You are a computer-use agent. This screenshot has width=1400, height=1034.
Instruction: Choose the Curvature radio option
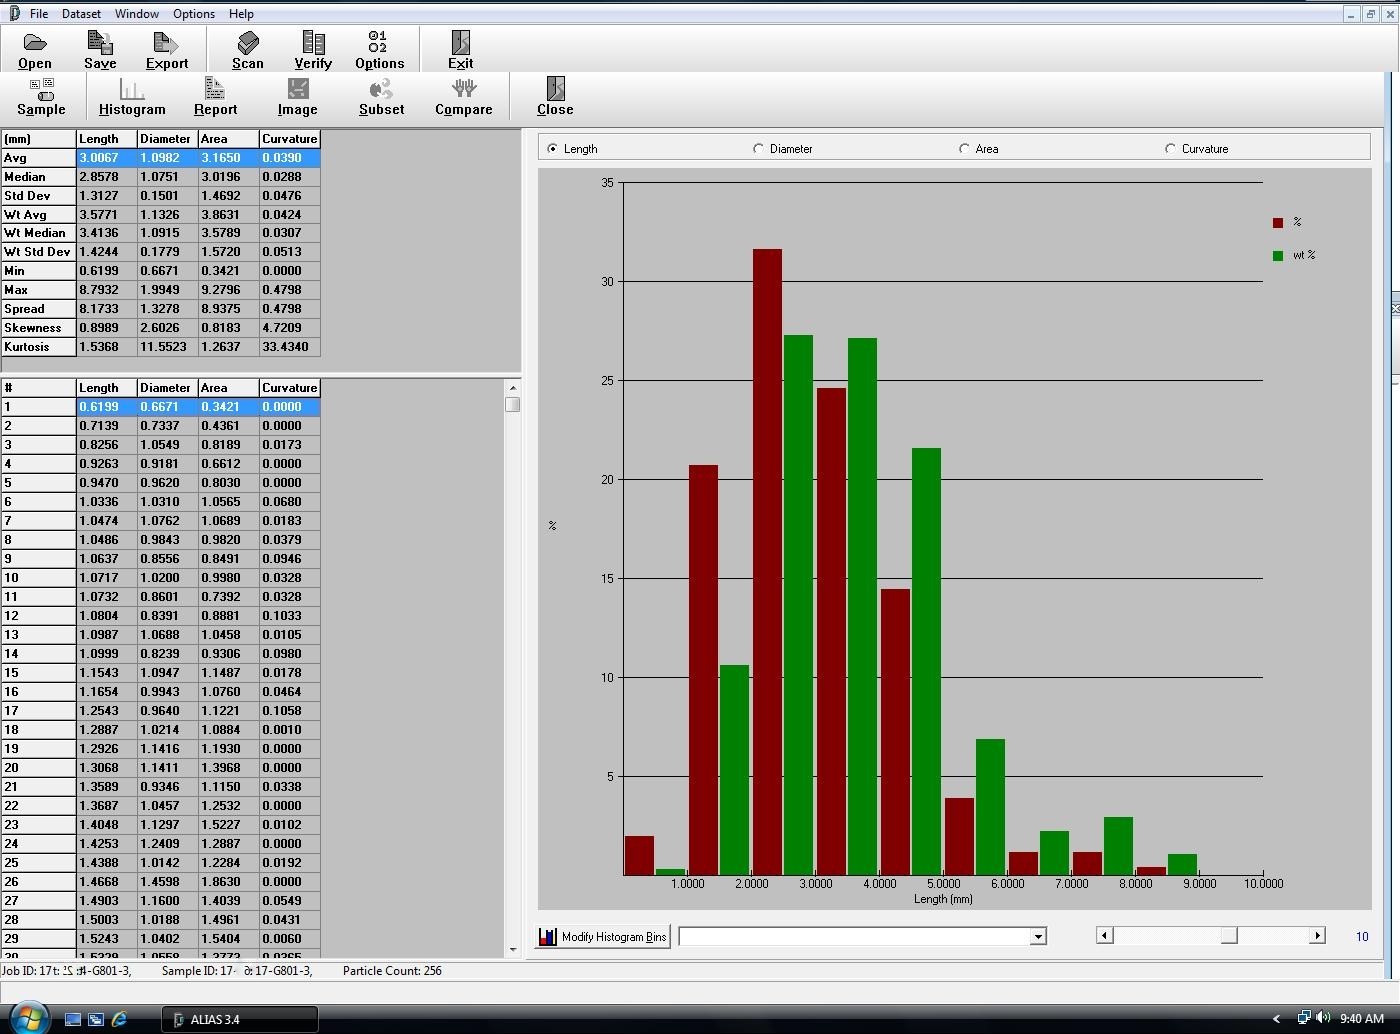click(x=1171, y=149)
